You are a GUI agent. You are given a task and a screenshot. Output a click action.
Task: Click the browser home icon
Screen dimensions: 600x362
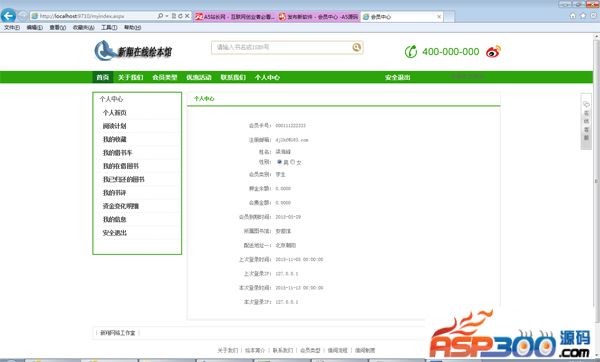[x=572, y=16]
